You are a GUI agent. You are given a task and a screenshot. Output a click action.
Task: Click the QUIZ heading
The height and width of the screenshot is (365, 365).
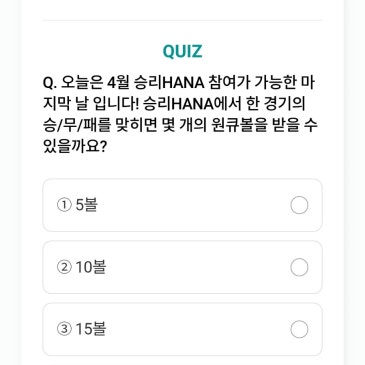[x=182, y=51]
